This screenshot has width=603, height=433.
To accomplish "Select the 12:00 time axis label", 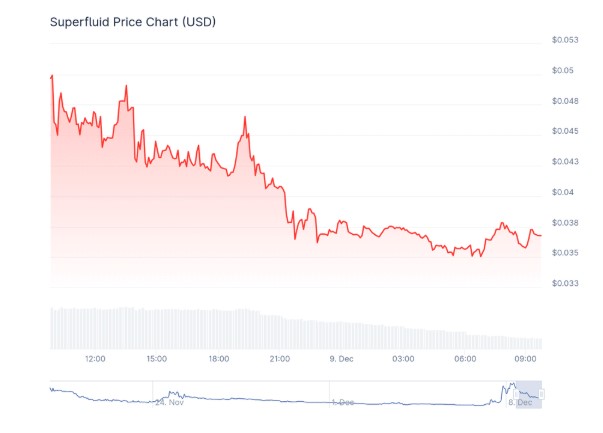I will pyautogui.click(x=95, y=358).
